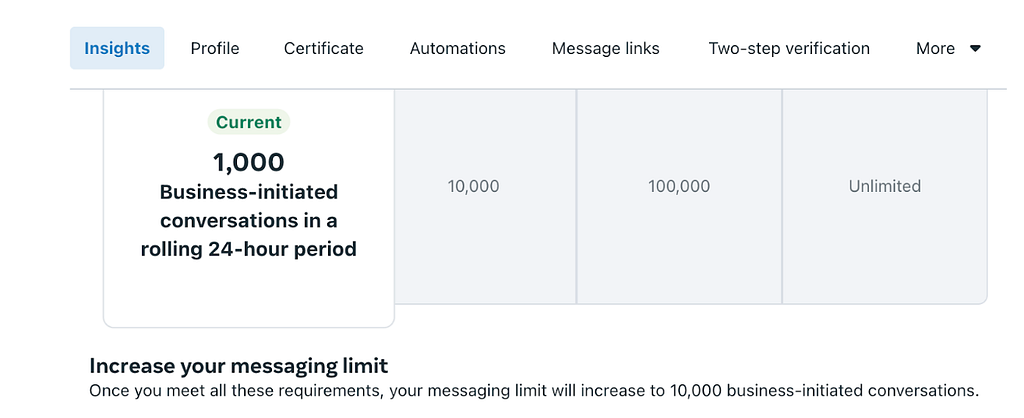Click the 'rolling 24-hour period' line
1024x418 pixels.
tap(249, 249)
